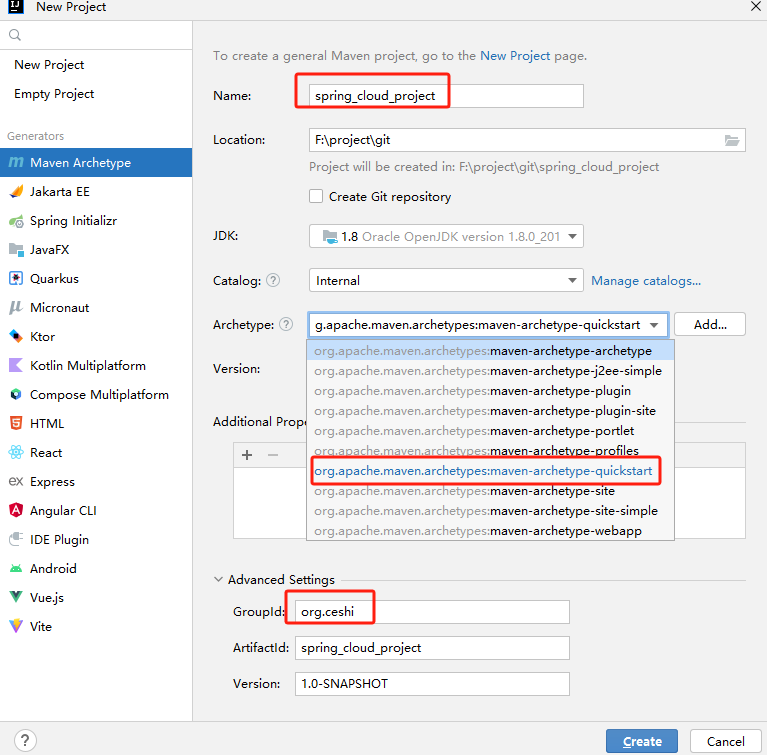Click the Add... archetype button
Image resolution: width=767 pixels, height=755 pixels.
coord(710,324)
